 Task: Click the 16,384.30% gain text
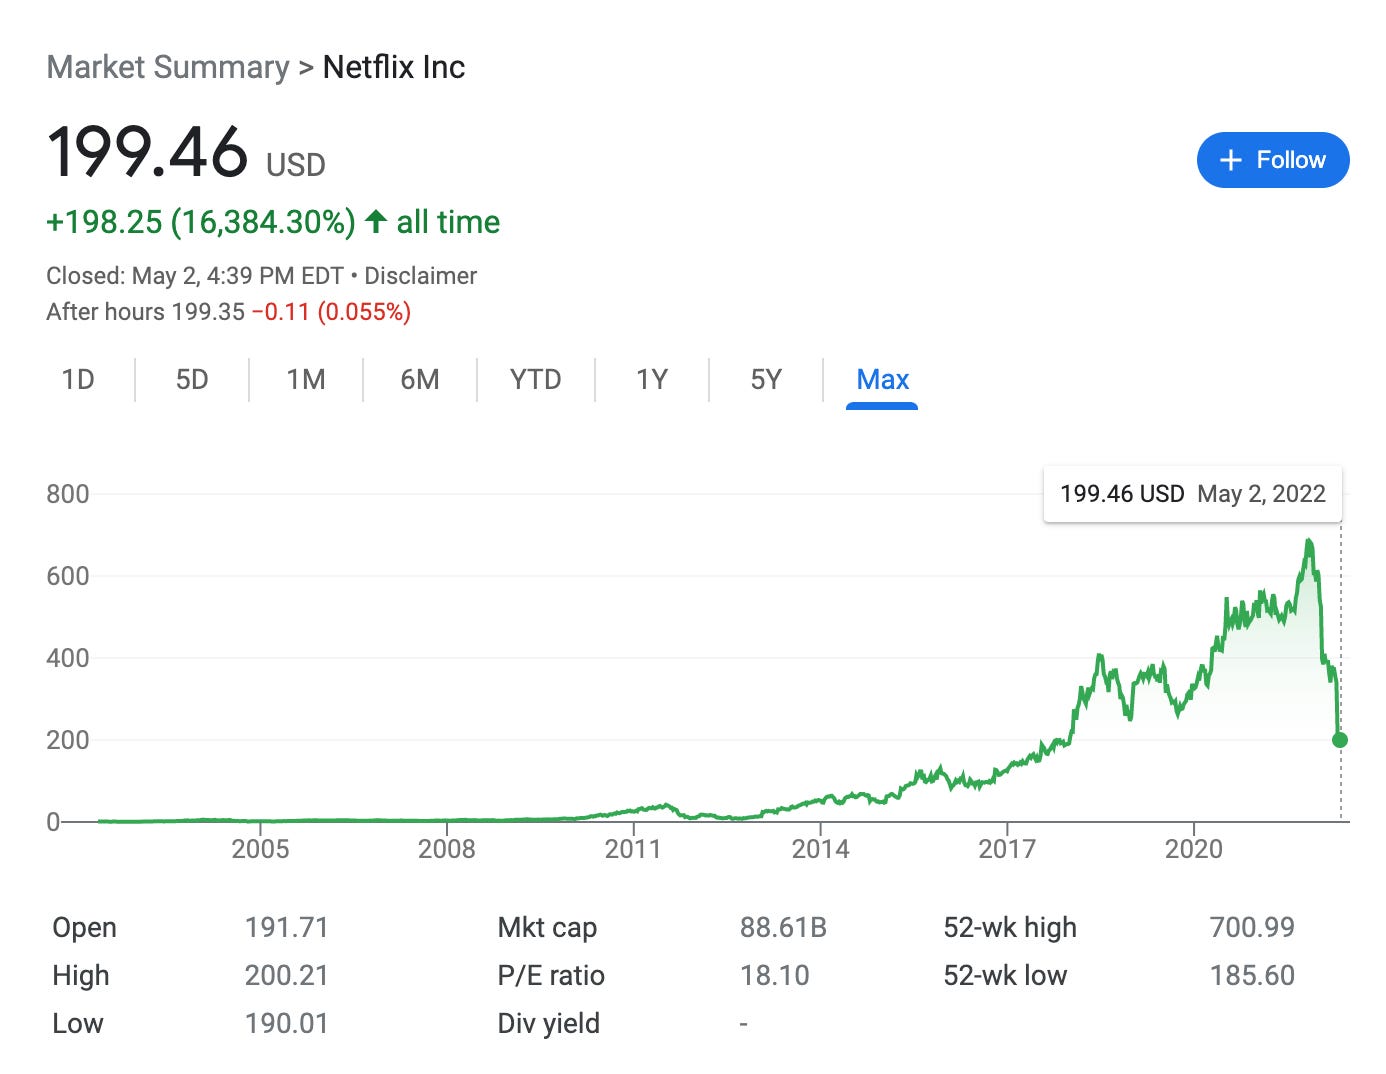click(x=265, y=222)
